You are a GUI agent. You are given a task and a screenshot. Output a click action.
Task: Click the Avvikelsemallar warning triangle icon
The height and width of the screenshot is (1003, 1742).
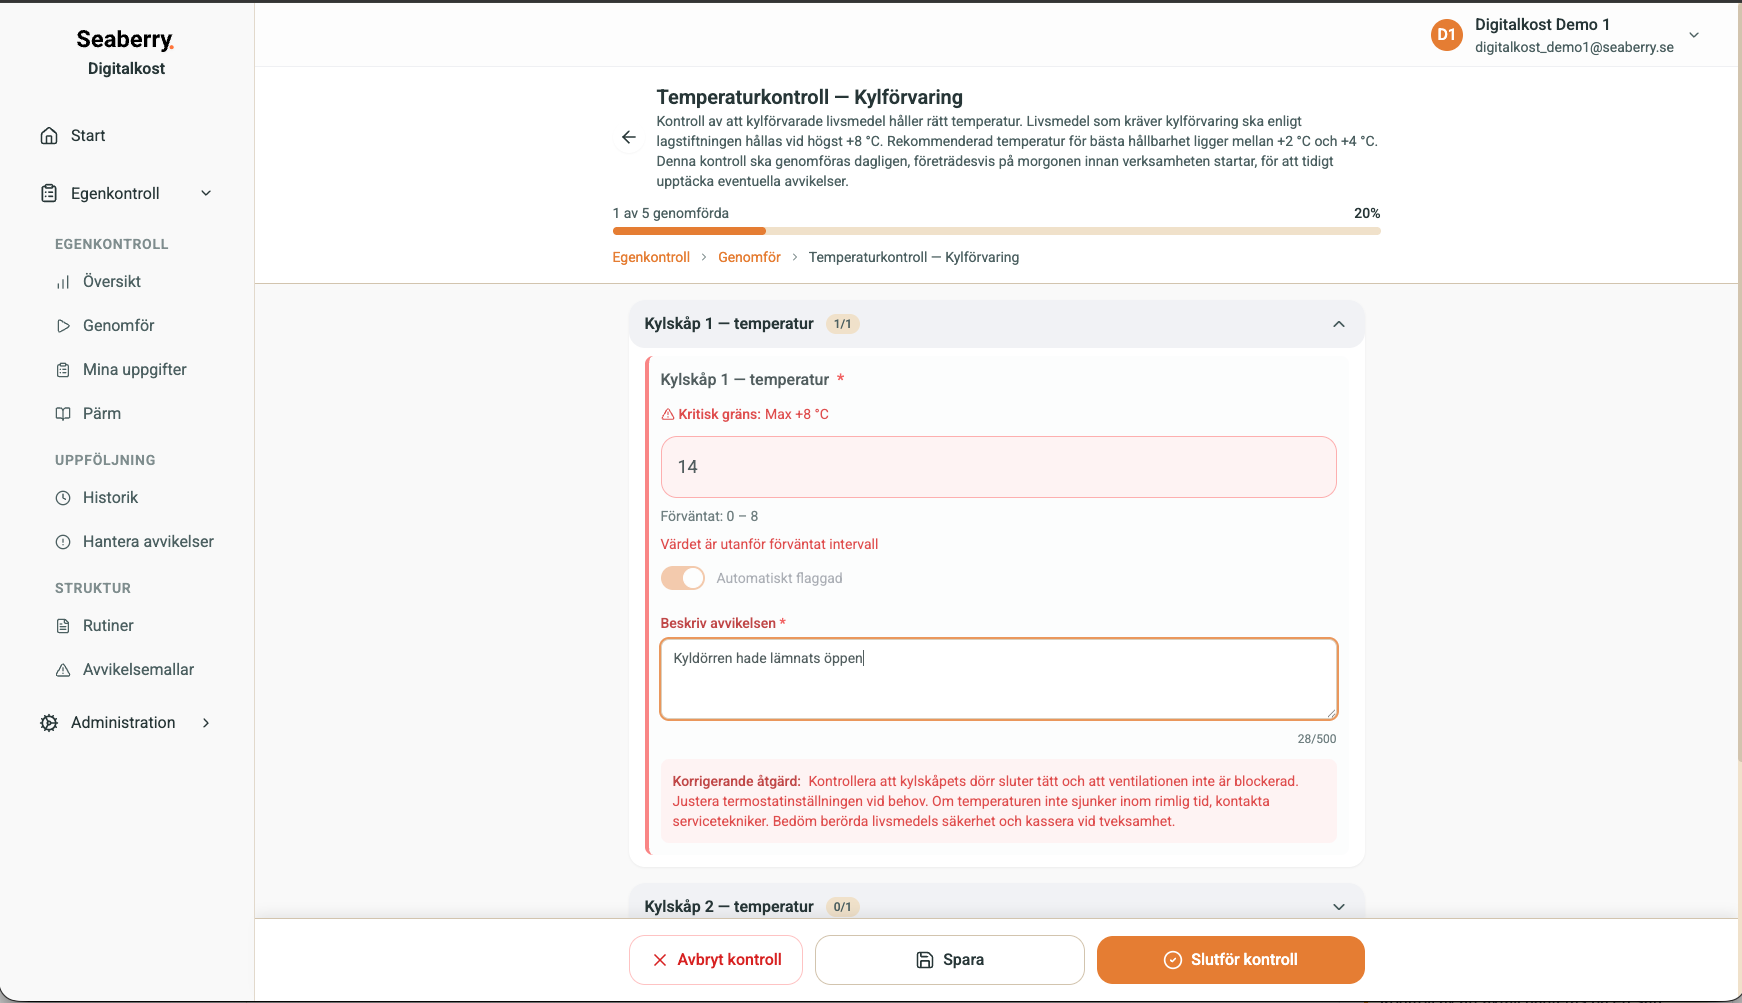click(63, 670)
